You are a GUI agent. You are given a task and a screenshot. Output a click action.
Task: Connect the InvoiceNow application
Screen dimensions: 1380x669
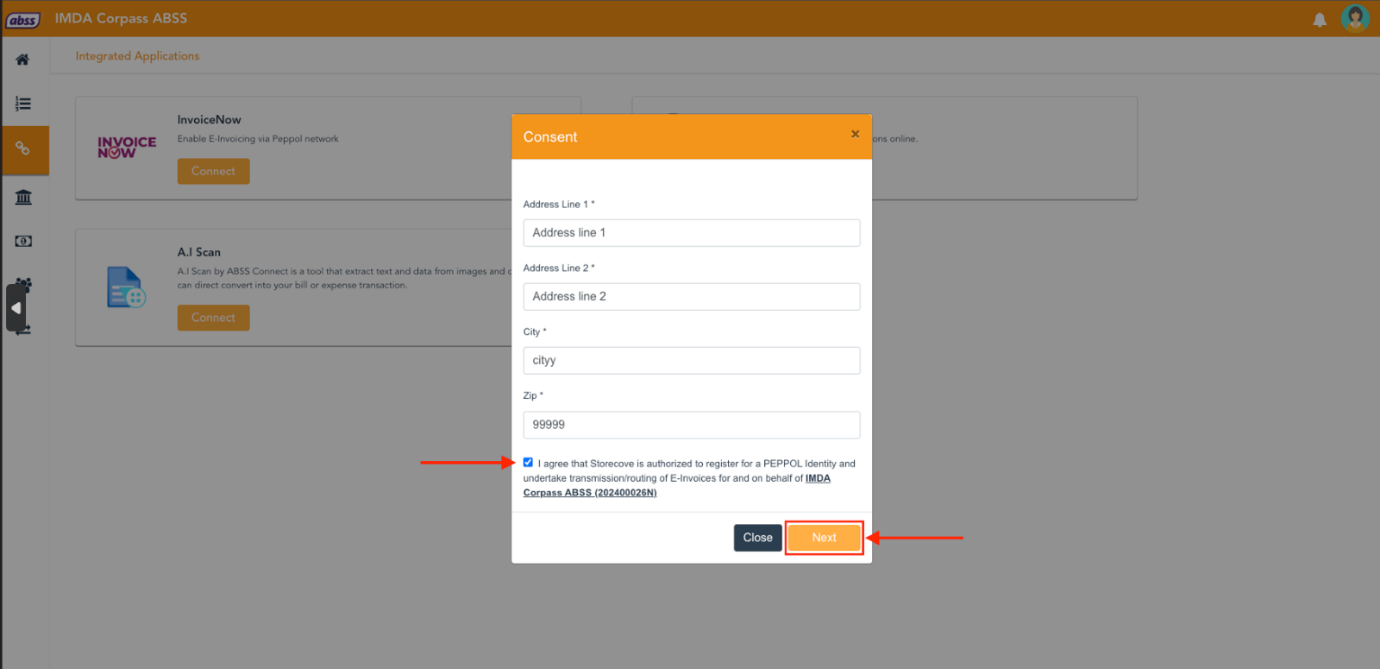213,171
